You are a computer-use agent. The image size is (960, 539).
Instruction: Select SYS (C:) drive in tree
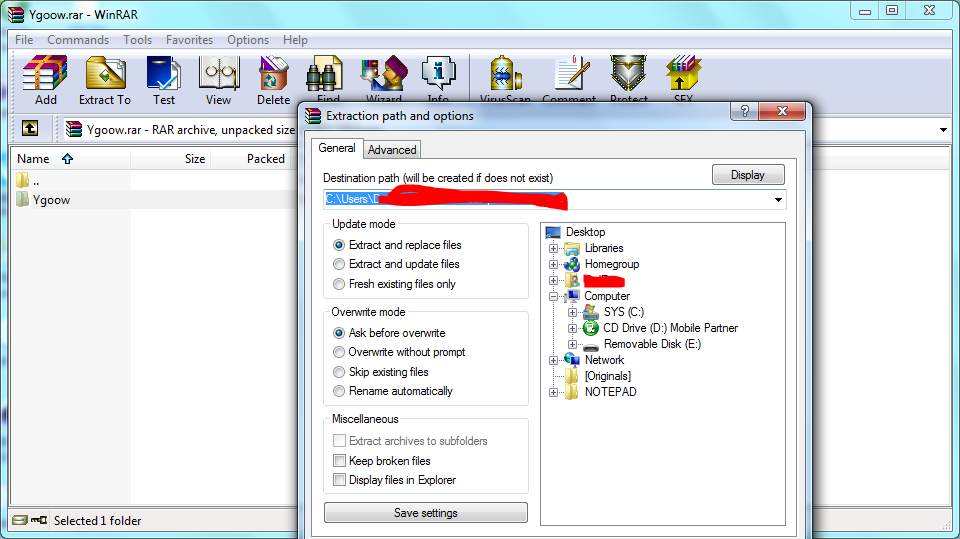pyautogui.click(x=623, y=312)
